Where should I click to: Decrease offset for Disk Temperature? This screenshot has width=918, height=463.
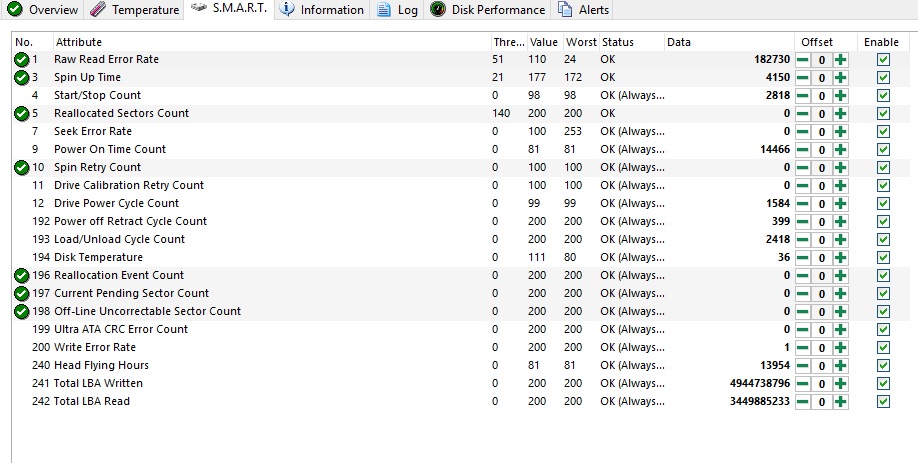pyautogui.click(x=803, y=258)
